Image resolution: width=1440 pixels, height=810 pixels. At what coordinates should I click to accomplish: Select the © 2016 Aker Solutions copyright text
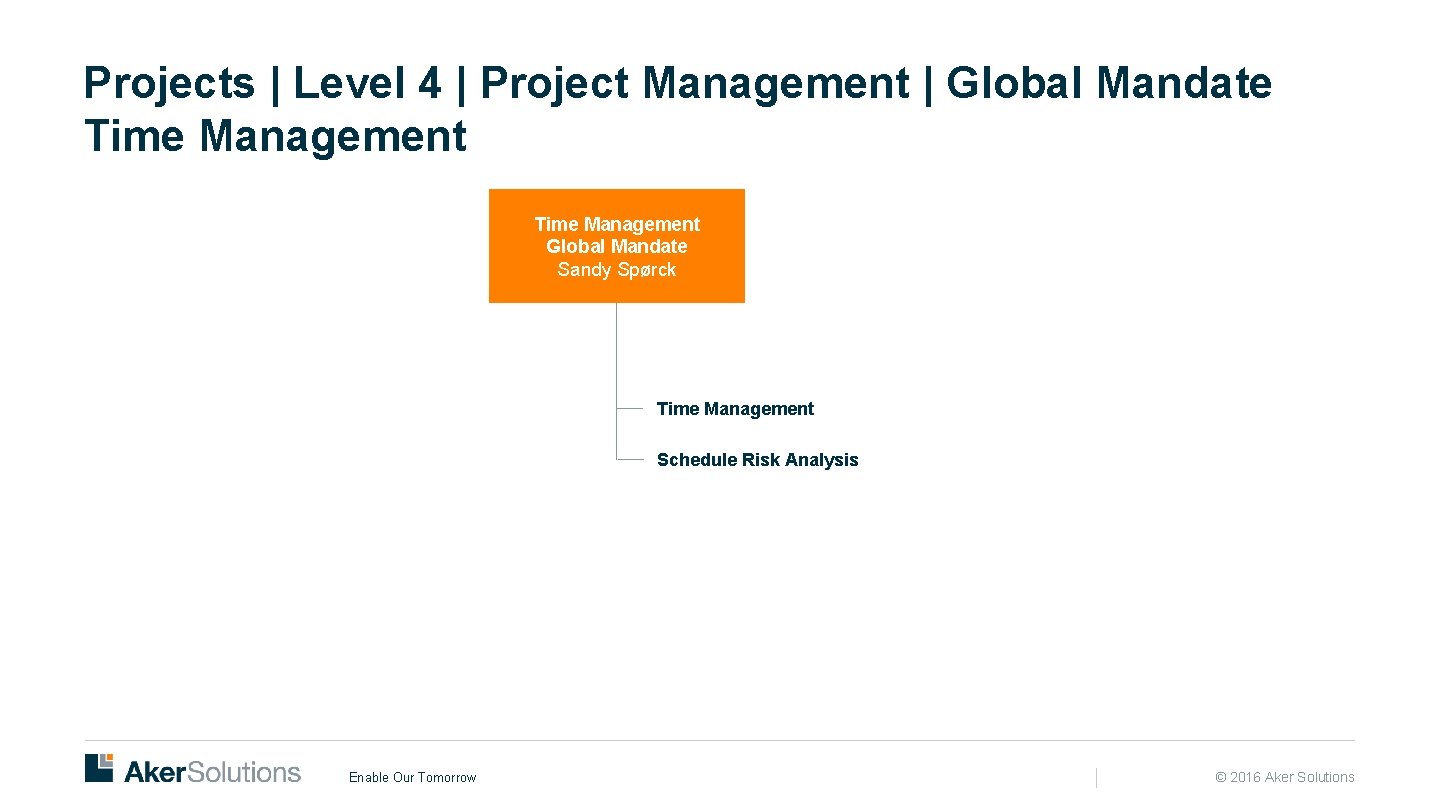point(1284,777)
